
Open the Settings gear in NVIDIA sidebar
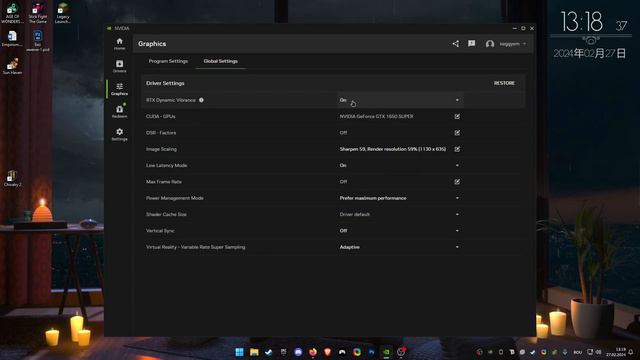[x=119, y=134]
